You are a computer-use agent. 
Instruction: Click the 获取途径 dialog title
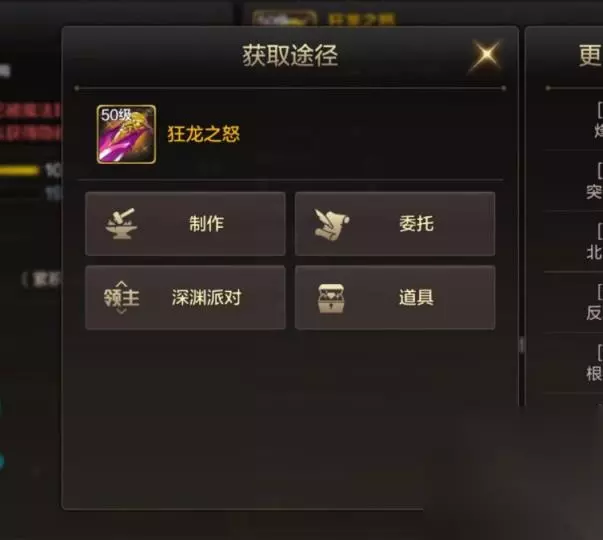pyautogui.click(x=290, y=55)
